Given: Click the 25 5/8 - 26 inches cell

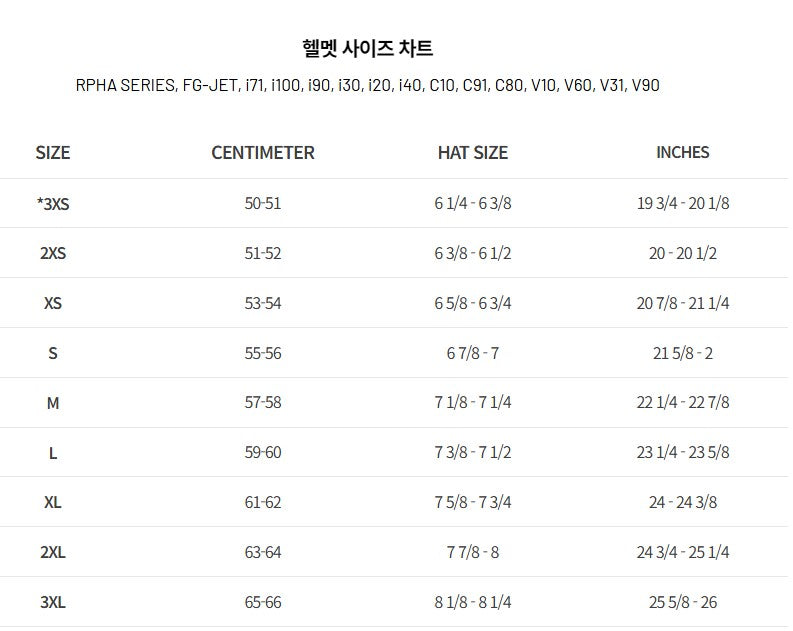Looking at the screenshot, I should tap(683, 602).
